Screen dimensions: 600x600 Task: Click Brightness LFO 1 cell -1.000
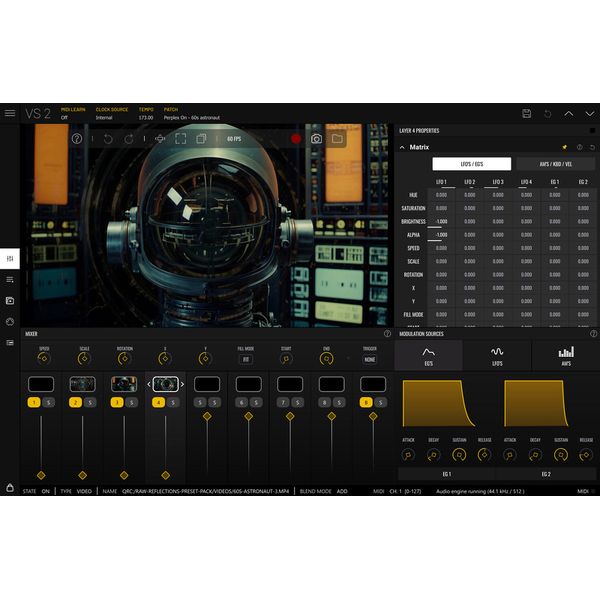point(441,222)
